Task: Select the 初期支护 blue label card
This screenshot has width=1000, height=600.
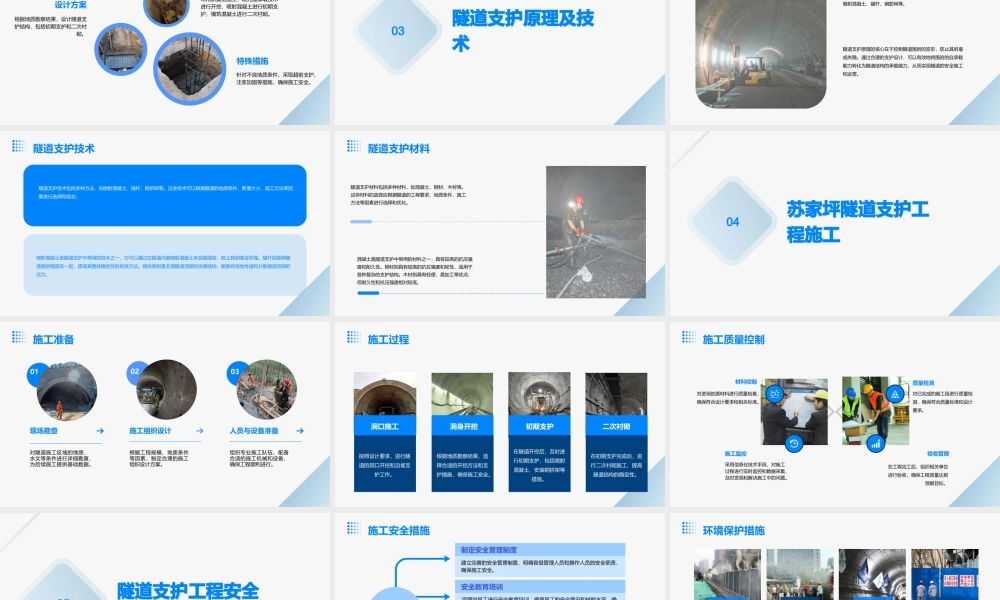Action: coord(540,426)
